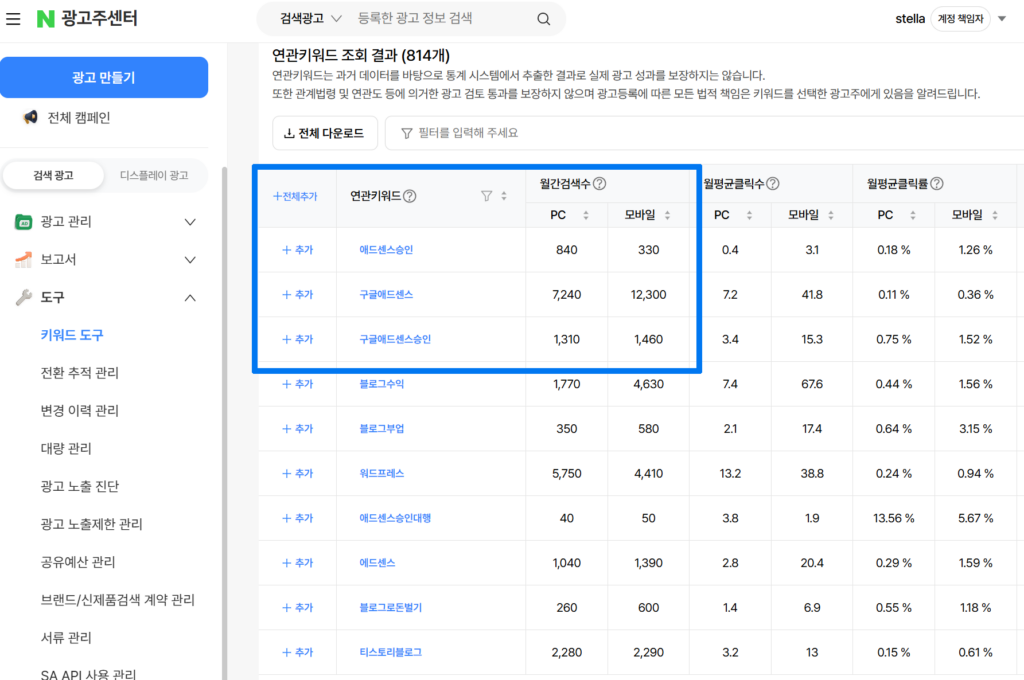This screenshot has width=1024, height=680.
Task: Open the 워드프레스 keyword link
Action: coord(381,474)
